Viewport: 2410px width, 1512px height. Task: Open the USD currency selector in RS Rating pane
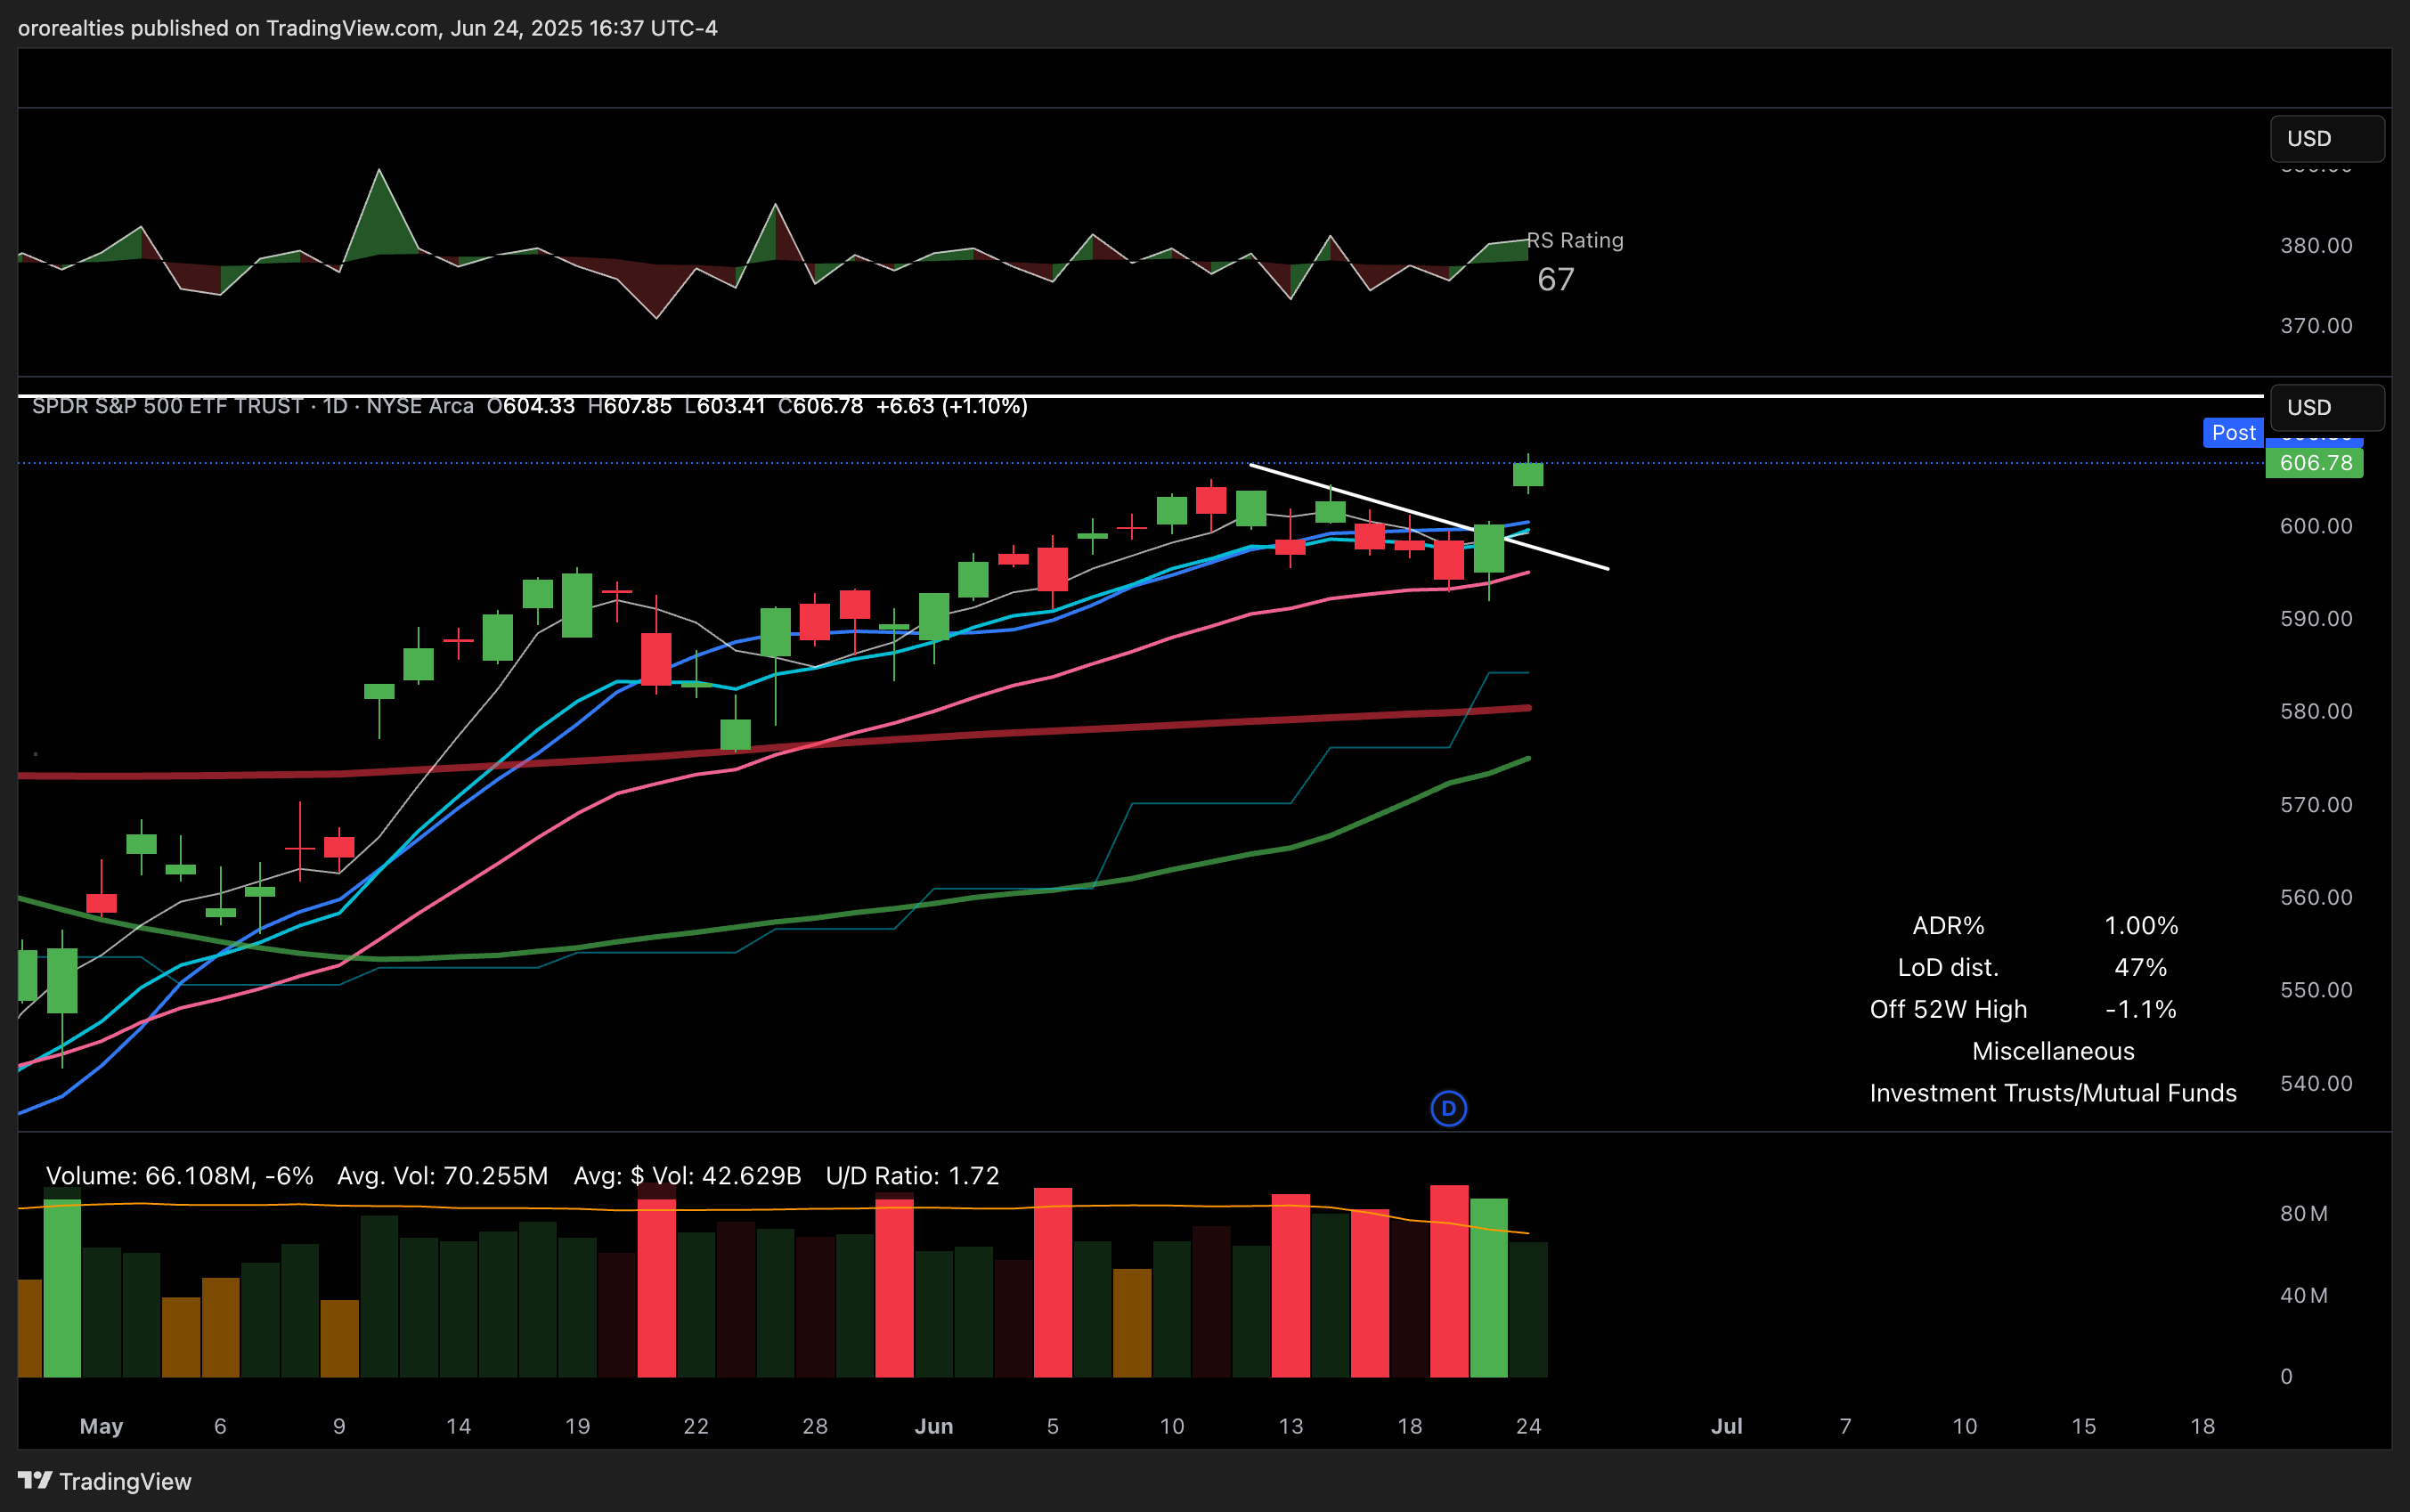coord(2327,139)
